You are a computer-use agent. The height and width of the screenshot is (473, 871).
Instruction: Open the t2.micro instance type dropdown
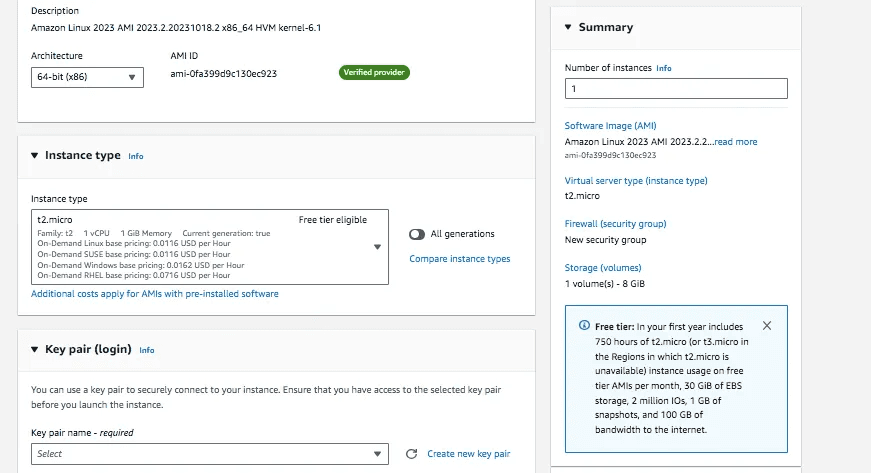[x=210, y=247]
